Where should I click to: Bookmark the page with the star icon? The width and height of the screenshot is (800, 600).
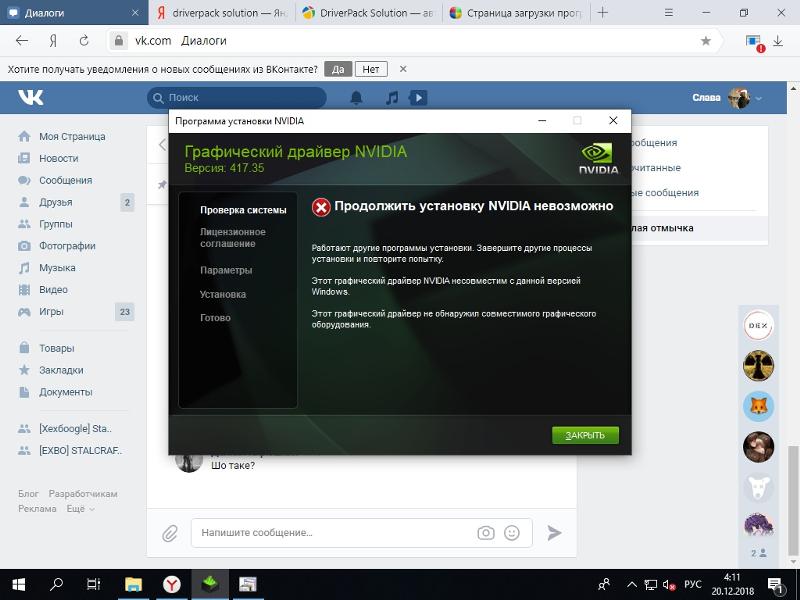706,41
